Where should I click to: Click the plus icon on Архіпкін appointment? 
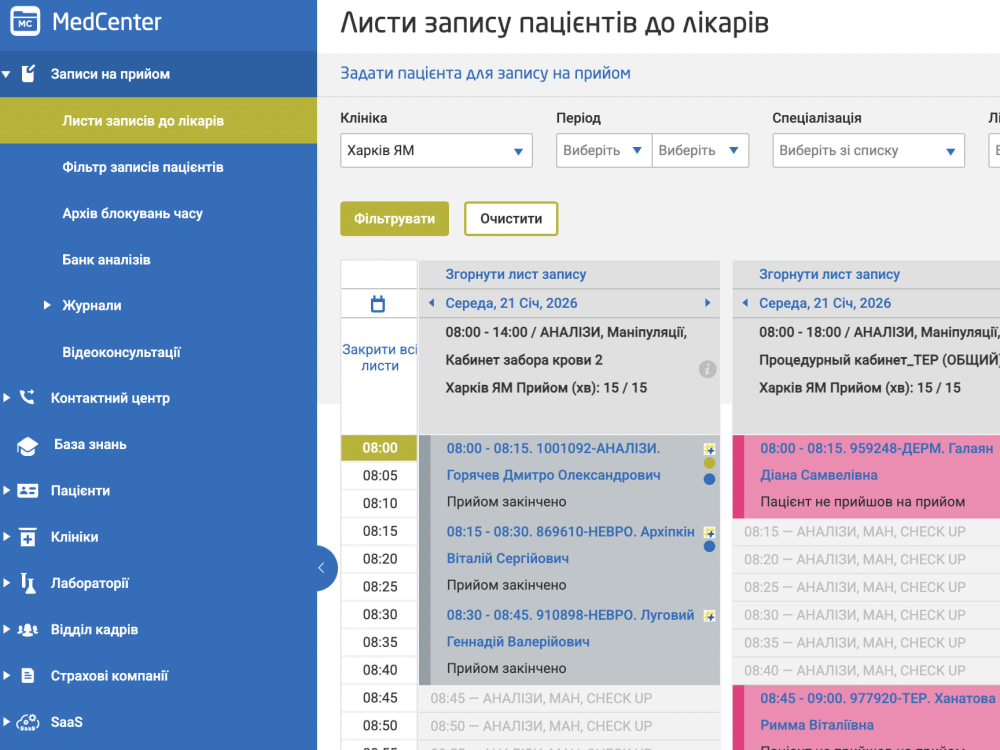point(709,532)
